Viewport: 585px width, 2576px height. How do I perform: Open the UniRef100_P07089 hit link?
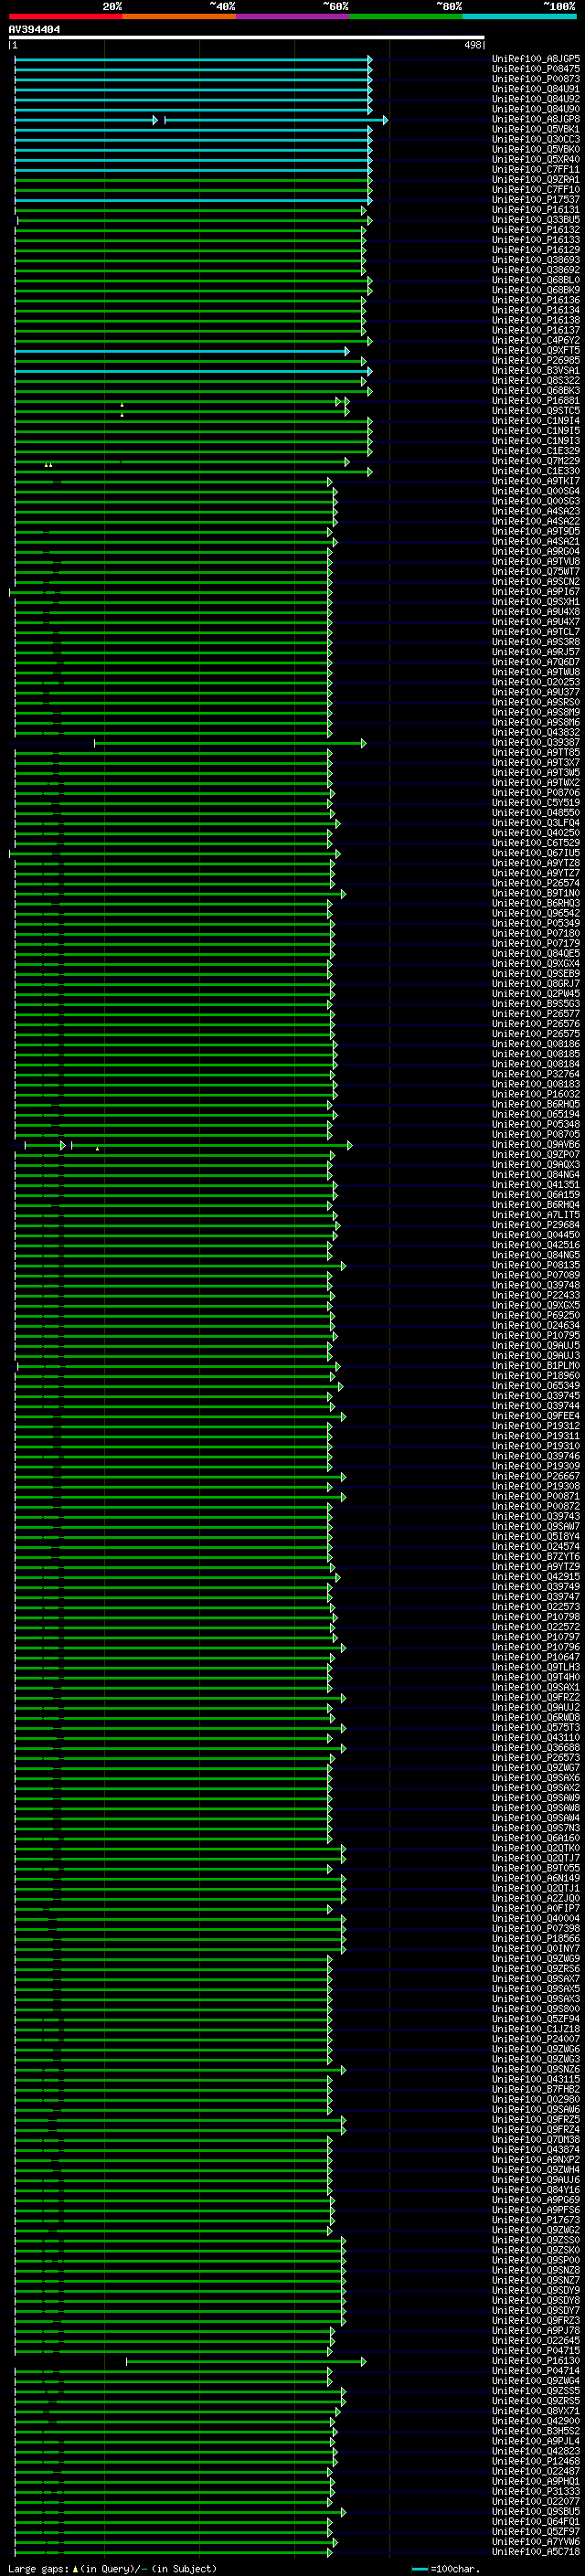[536, 1275]
